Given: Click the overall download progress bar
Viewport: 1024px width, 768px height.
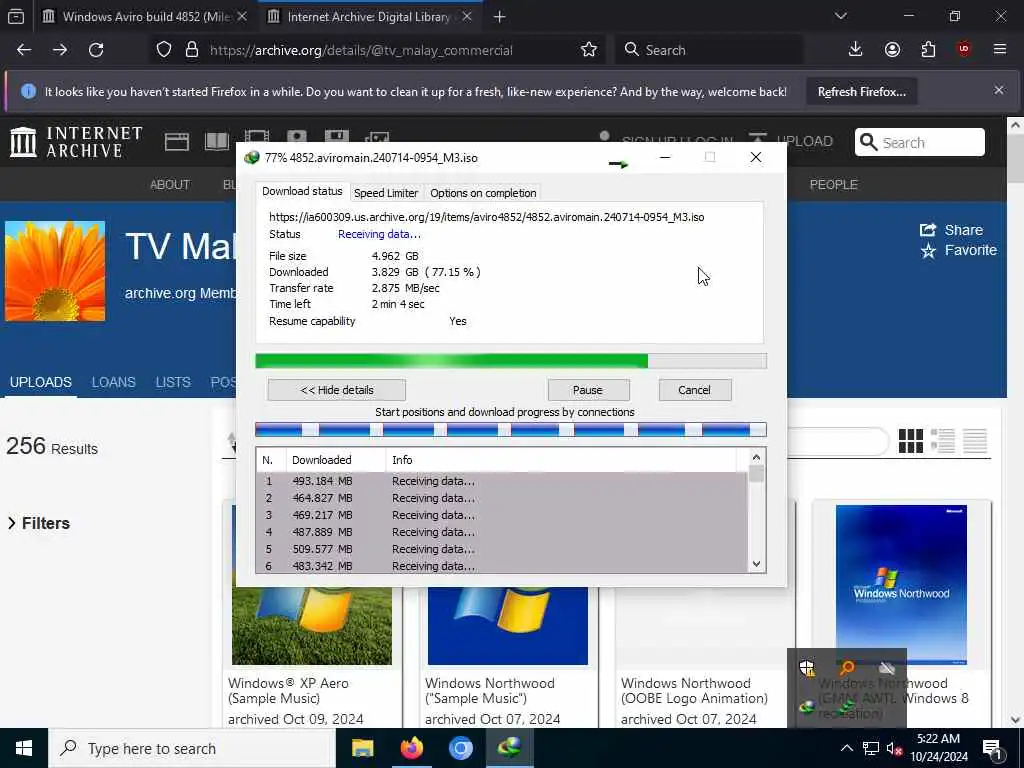Looking at the screenshot, I should click(x=511, y=361).
